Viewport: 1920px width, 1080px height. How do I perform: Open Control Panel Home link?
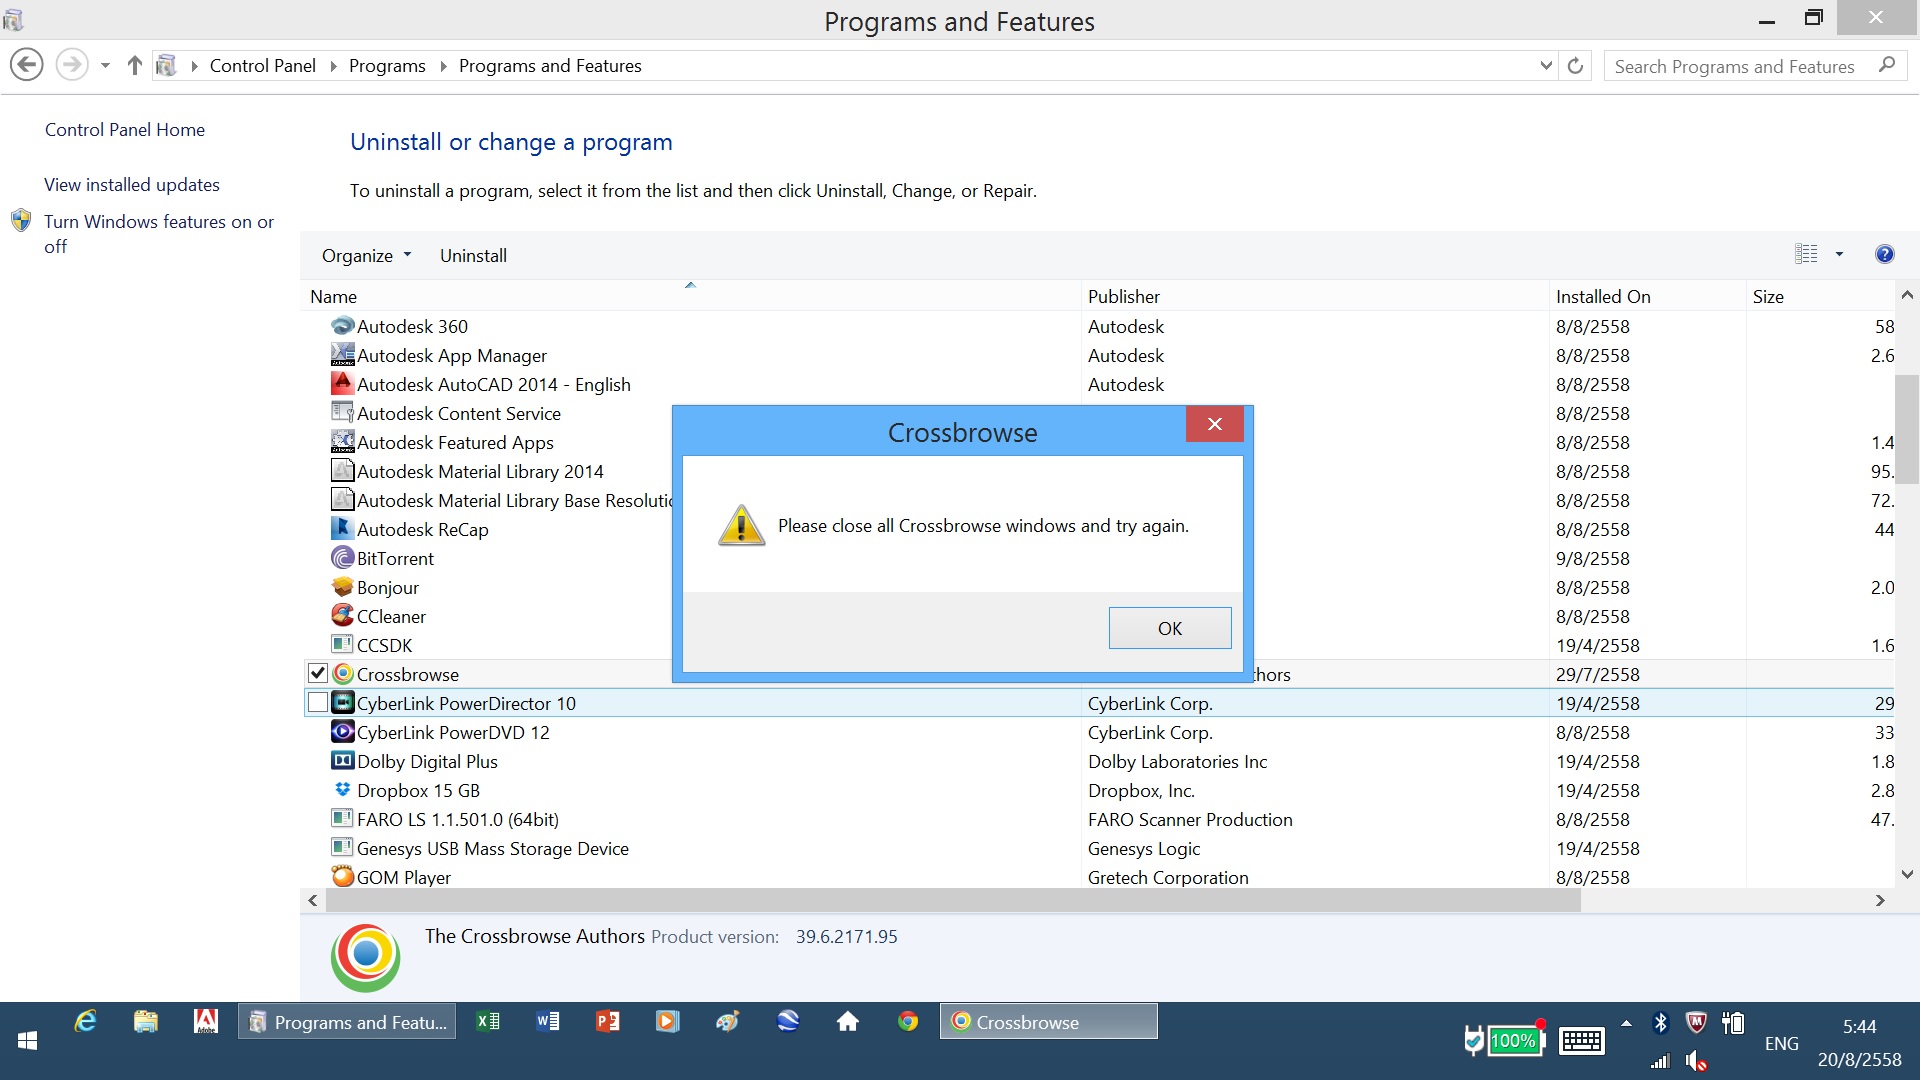pyautogui.click(x=125, y=129)
